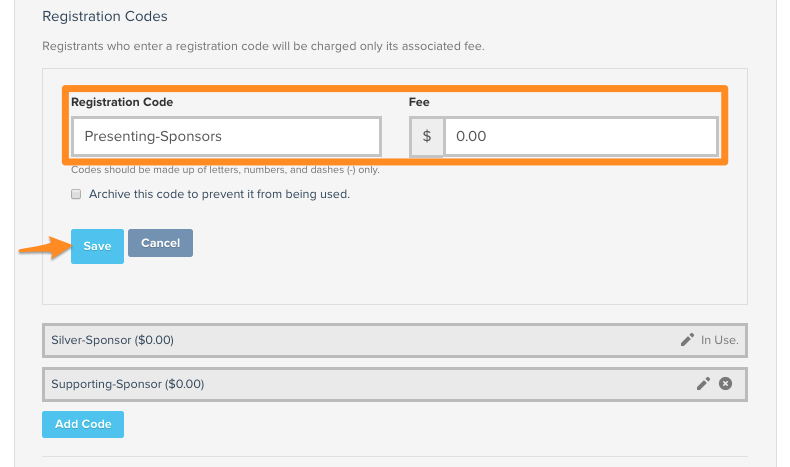This screenshot has width=790, height=467.
Task: Save the Presenting-Sponsors code
Action: click(97, 246)
